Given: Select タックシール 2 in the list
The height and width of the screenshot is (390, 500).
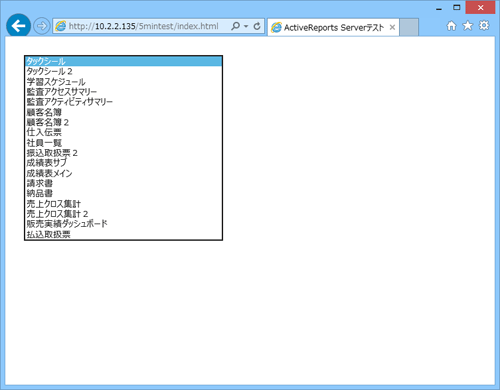Looking at the screenshot, I should pos(123,71).
